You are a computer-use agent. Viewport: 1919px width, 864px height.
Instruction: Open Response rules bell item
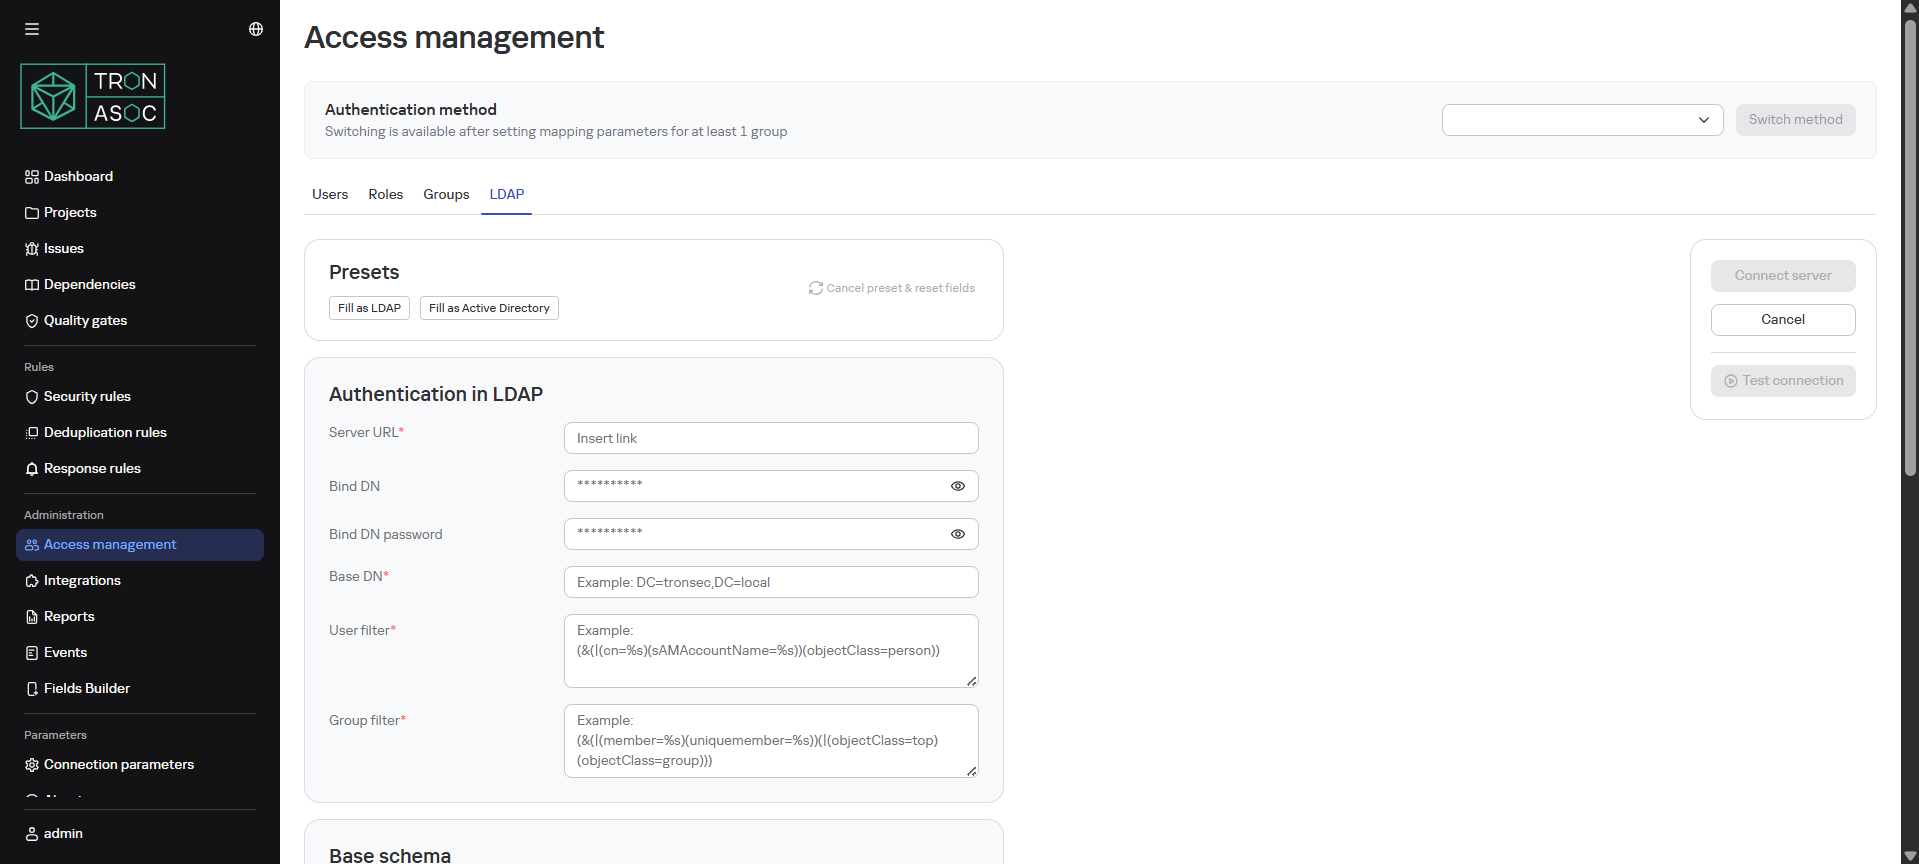[x=92, y=468]
